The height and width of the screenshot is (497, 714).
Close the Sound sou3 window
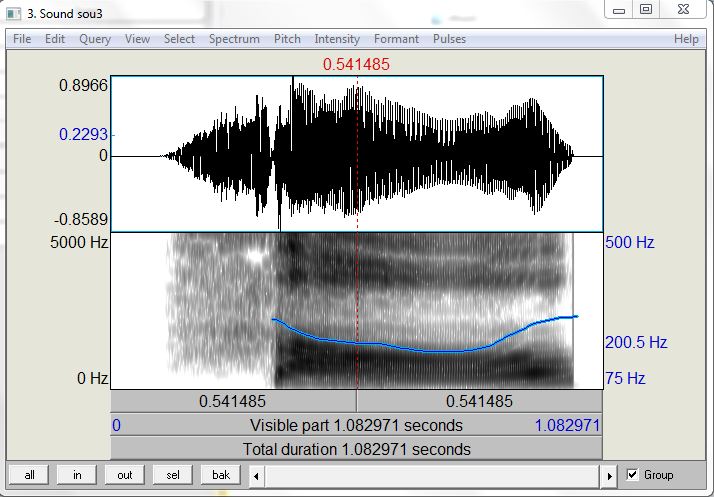pos(683,10)
